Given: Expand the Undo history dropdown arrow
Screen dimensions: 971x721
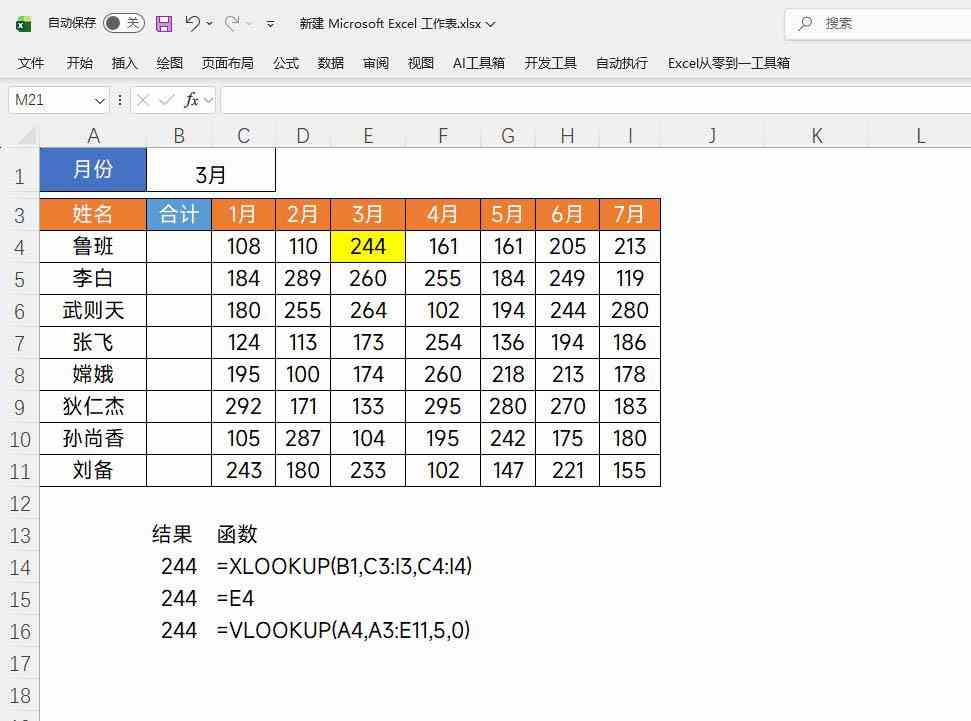Looking at the screenshot, I should [x=209, y=23].
